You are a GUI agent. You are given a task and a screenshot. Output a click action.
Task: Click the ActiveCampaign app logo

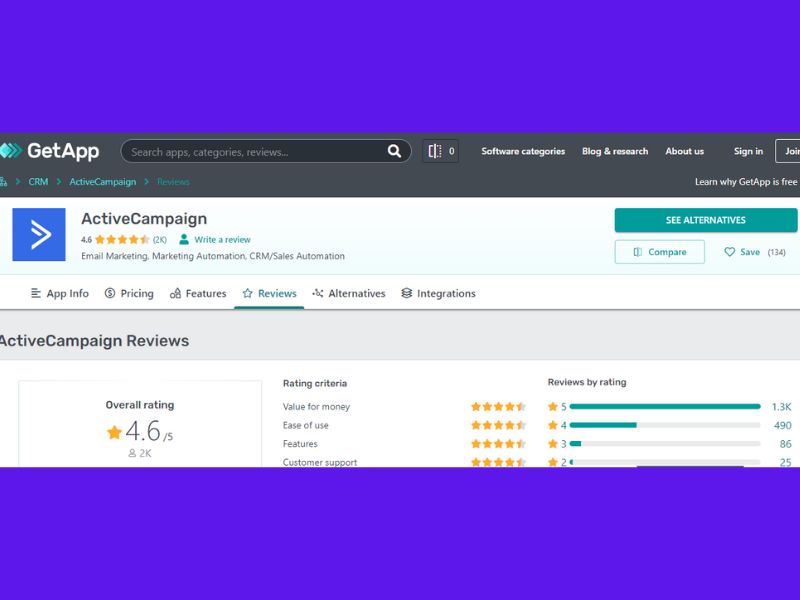(x=39, y=235)
